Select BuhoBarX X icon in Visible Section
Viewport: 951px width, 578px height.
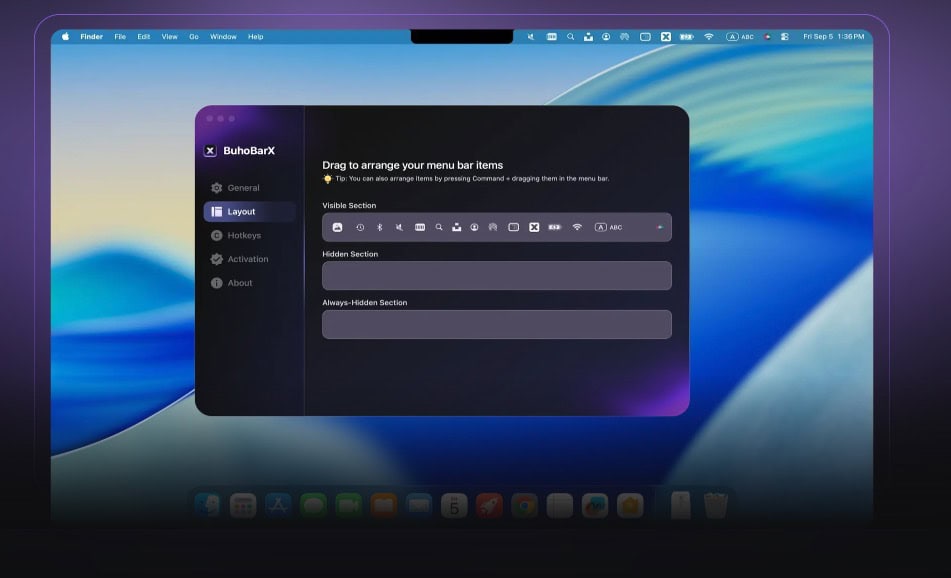534,228
